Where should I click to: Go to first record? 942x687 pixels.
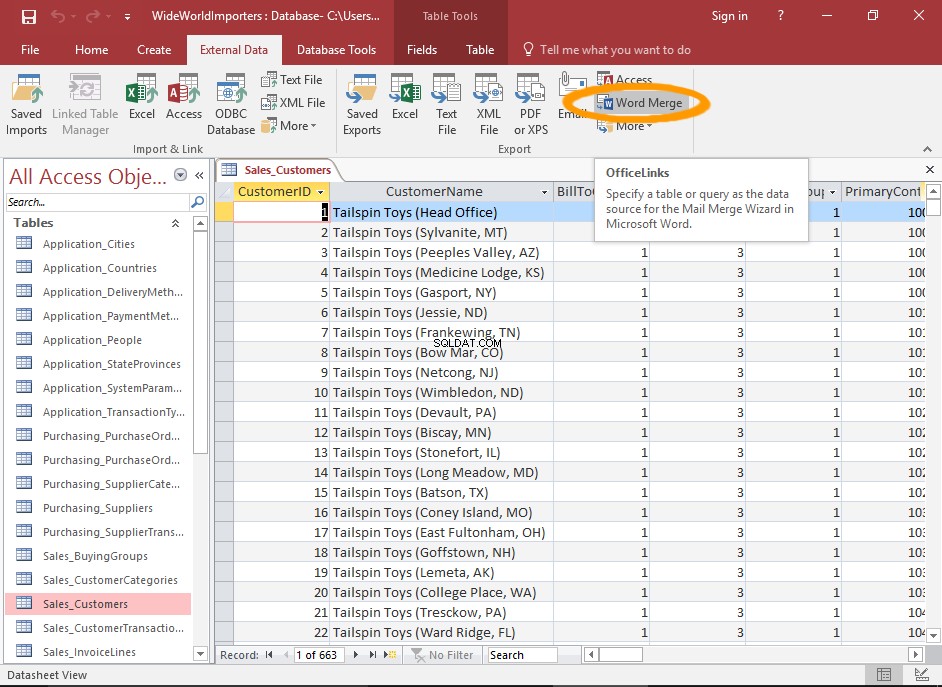(x=269, y=655)
